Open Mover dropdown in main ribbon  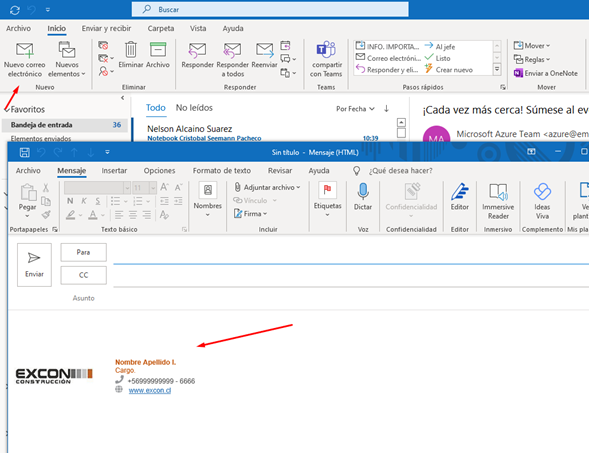532,46
